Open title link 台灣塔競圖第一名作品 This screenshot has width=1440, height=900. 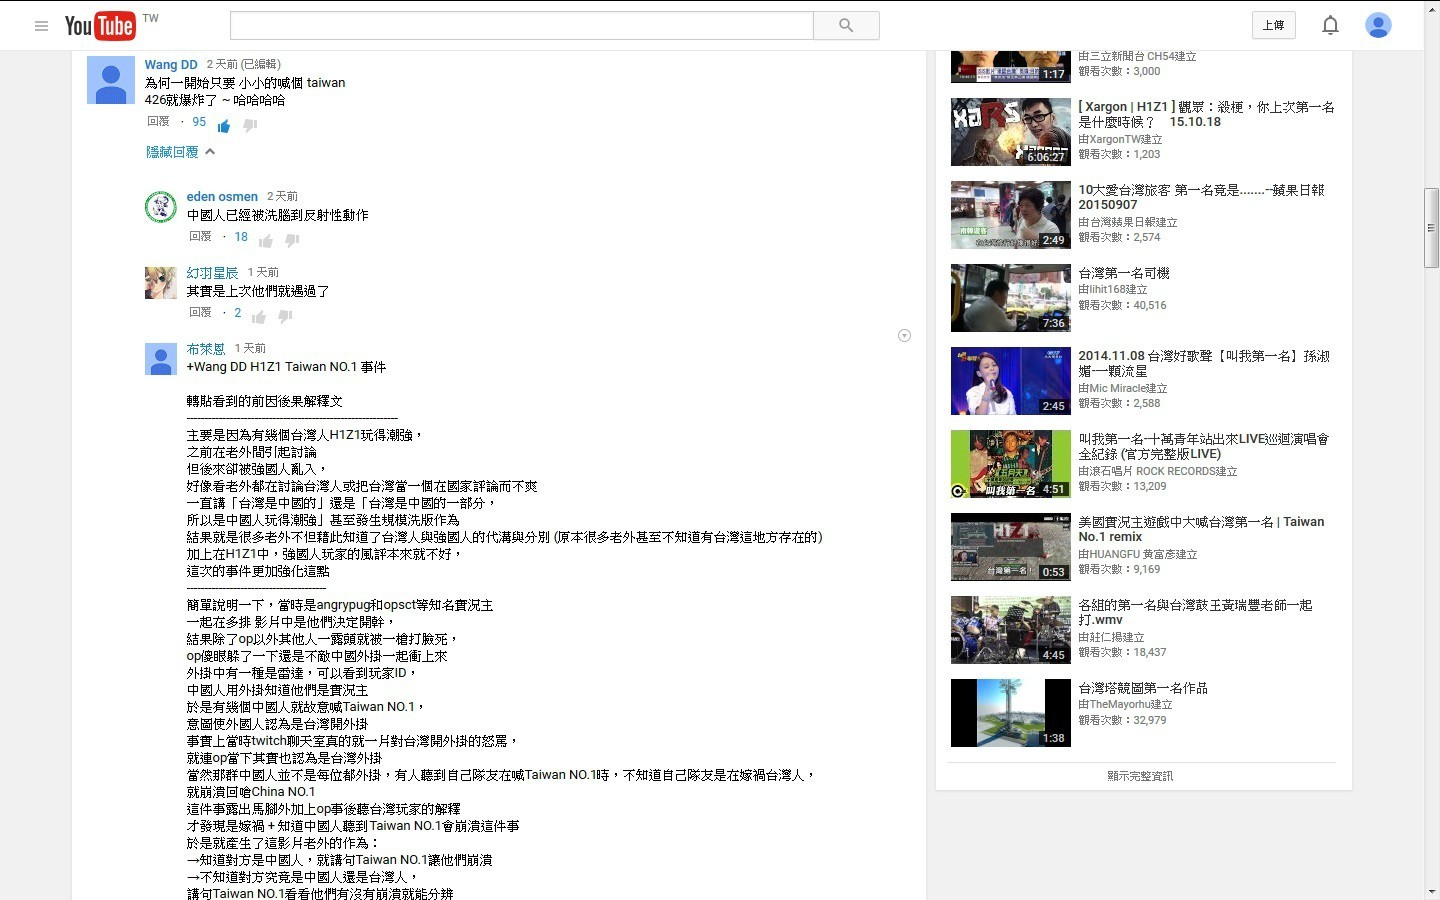(x=1143, y=688)
